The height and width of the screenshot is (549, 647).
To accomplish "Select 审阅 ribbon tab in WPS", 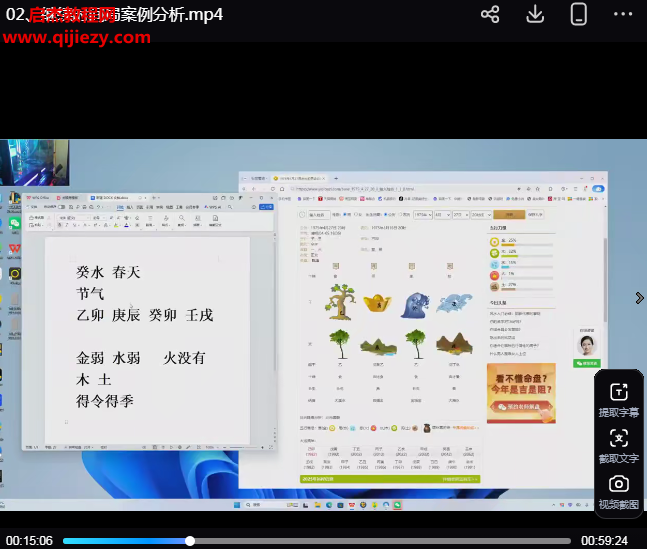I will pyautogui.click(x=159, y=207).
